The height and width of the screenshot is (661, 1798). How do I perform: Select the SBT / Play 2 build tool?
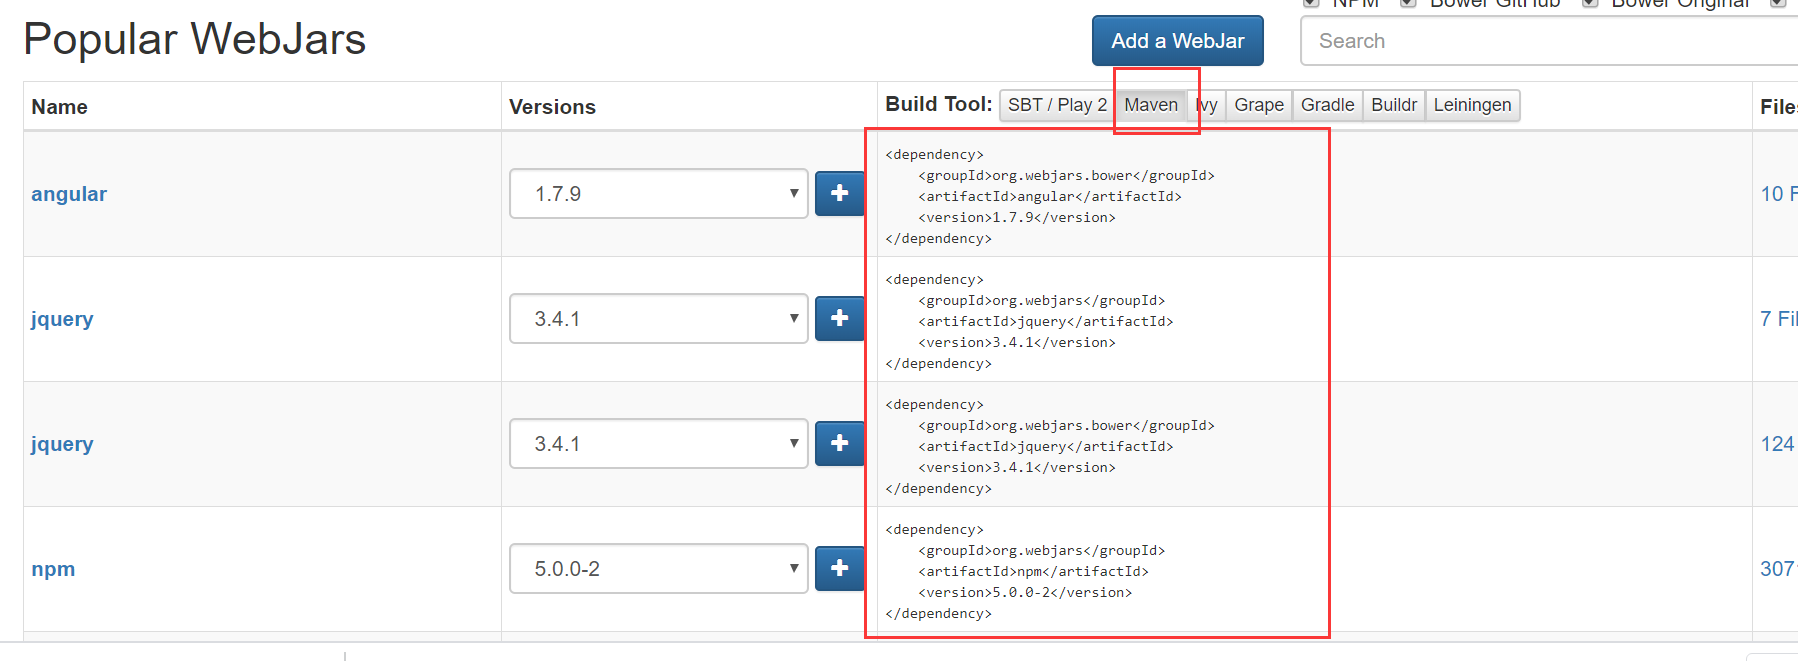click(x=1057, y=105)
